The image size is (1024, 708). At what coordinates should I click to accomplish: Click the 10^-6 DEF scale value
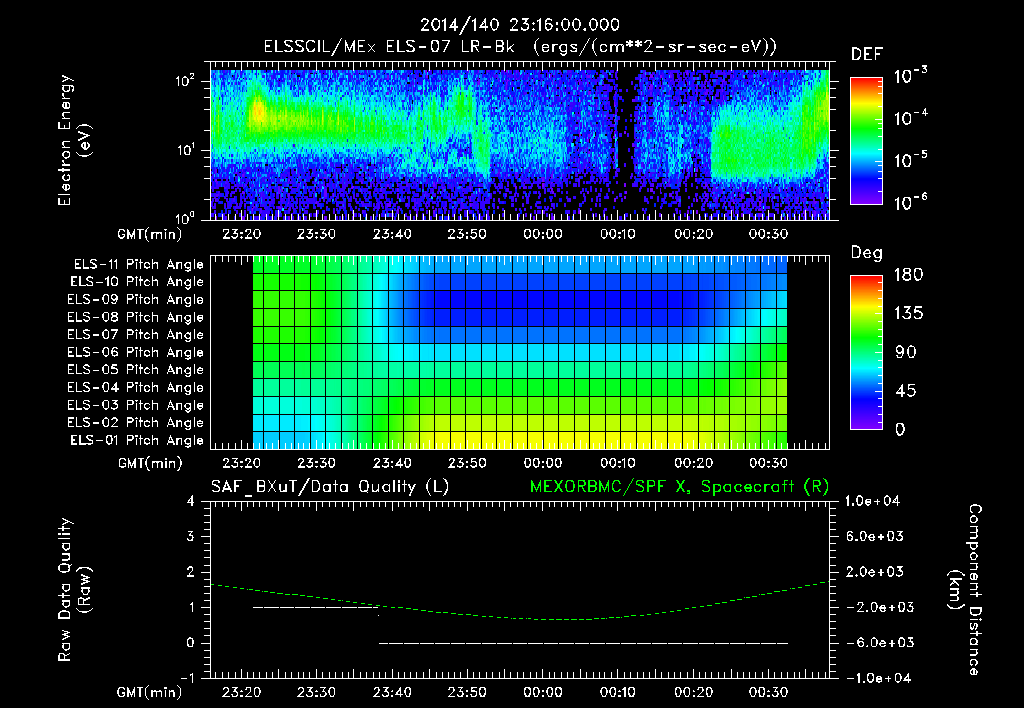(x=910, y=202)
